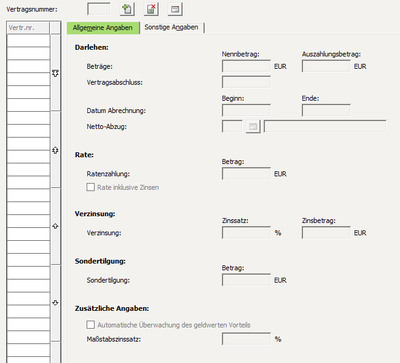Click the Vertragsnummer input field
Image resolution: width=400 pixels, height=363 pixels.
99,9
